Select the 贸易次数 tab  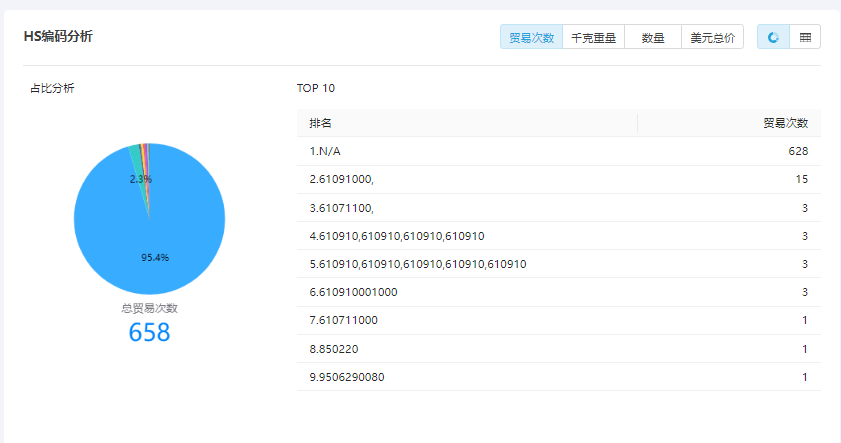coord(531,37)
